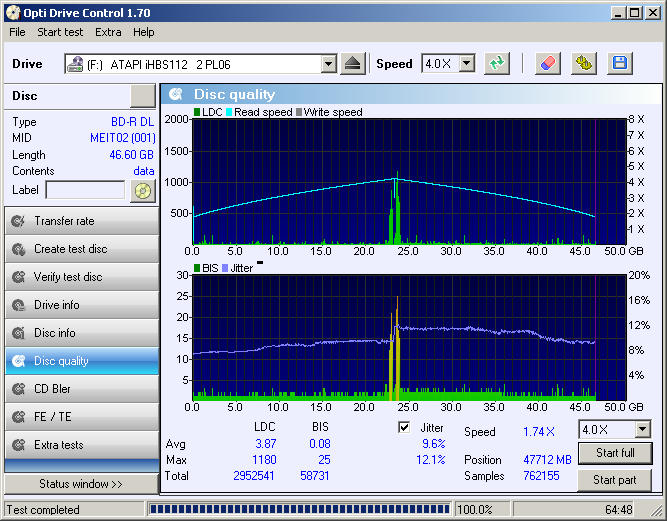Click the Start full button
The width and height of the screenshot is (667, 521).
pyautogui.click(x=615, y=453)
